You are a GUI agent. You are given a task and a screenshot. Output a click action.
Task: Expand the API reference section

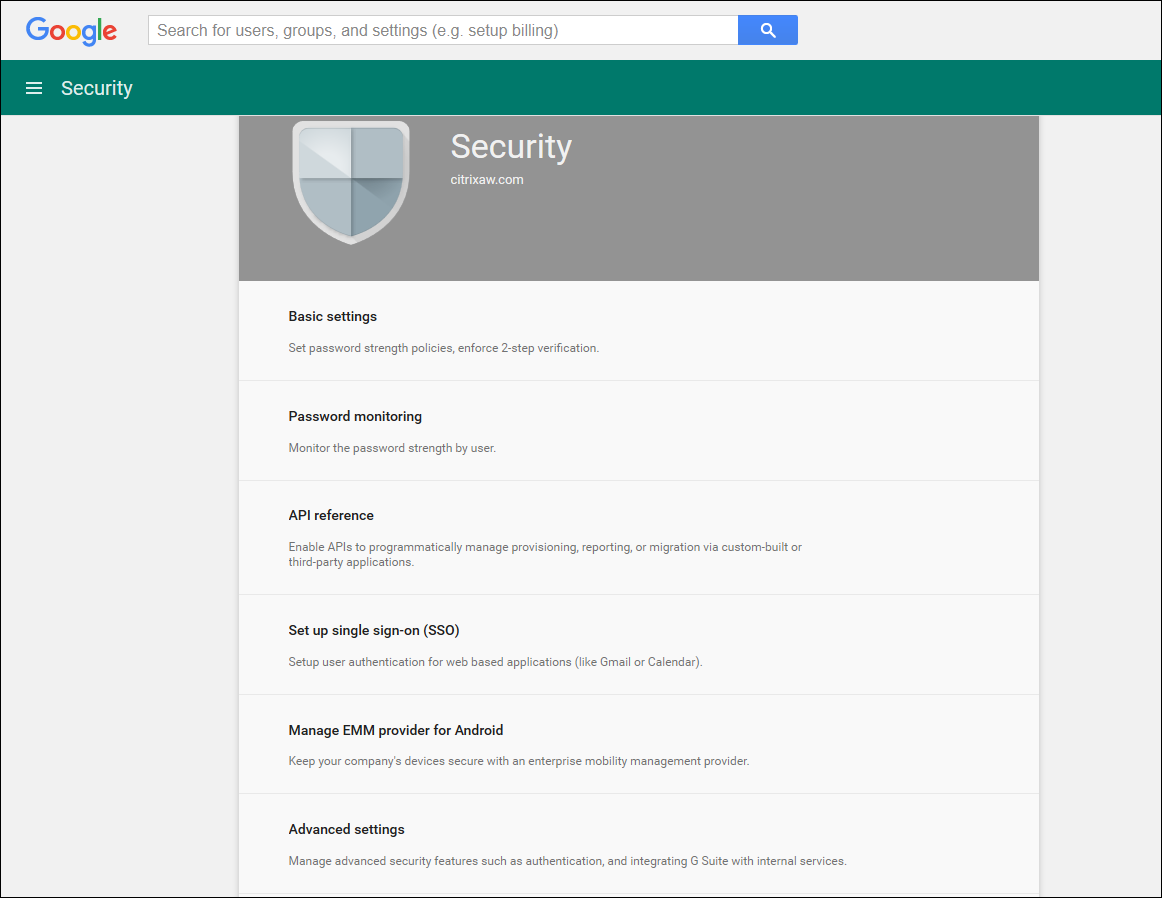[x=331, y=516]
